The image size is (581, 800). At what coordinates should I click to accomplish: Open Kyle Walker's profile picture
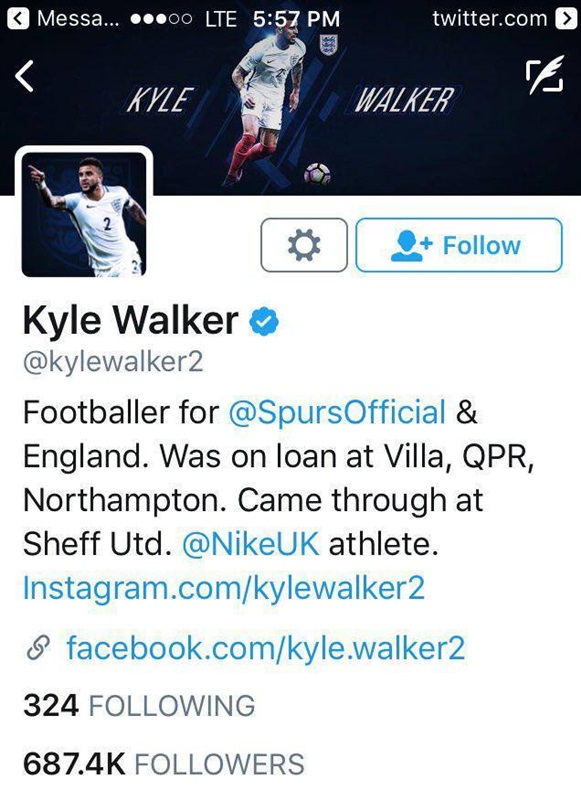[84, 214]
